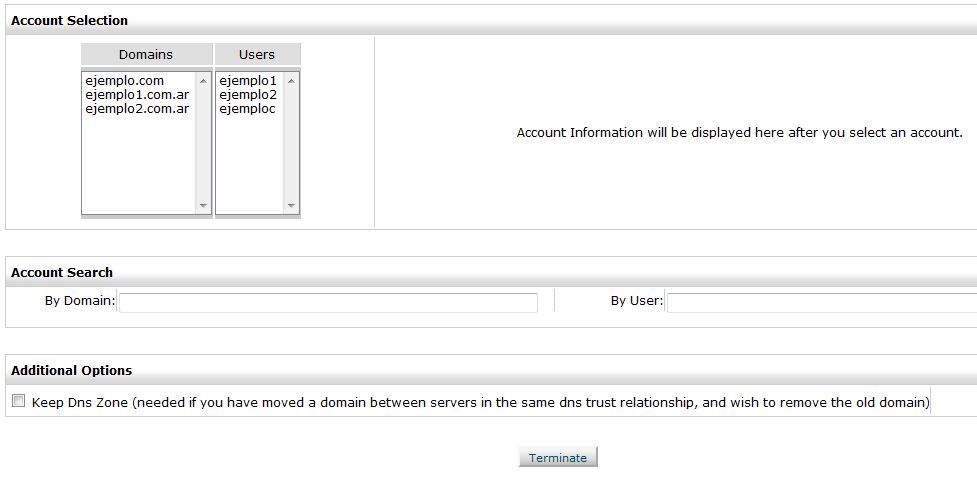Choose domain ejemplo2.com.ar
Viewport: 977px width, 487px height.
[137, 109]
